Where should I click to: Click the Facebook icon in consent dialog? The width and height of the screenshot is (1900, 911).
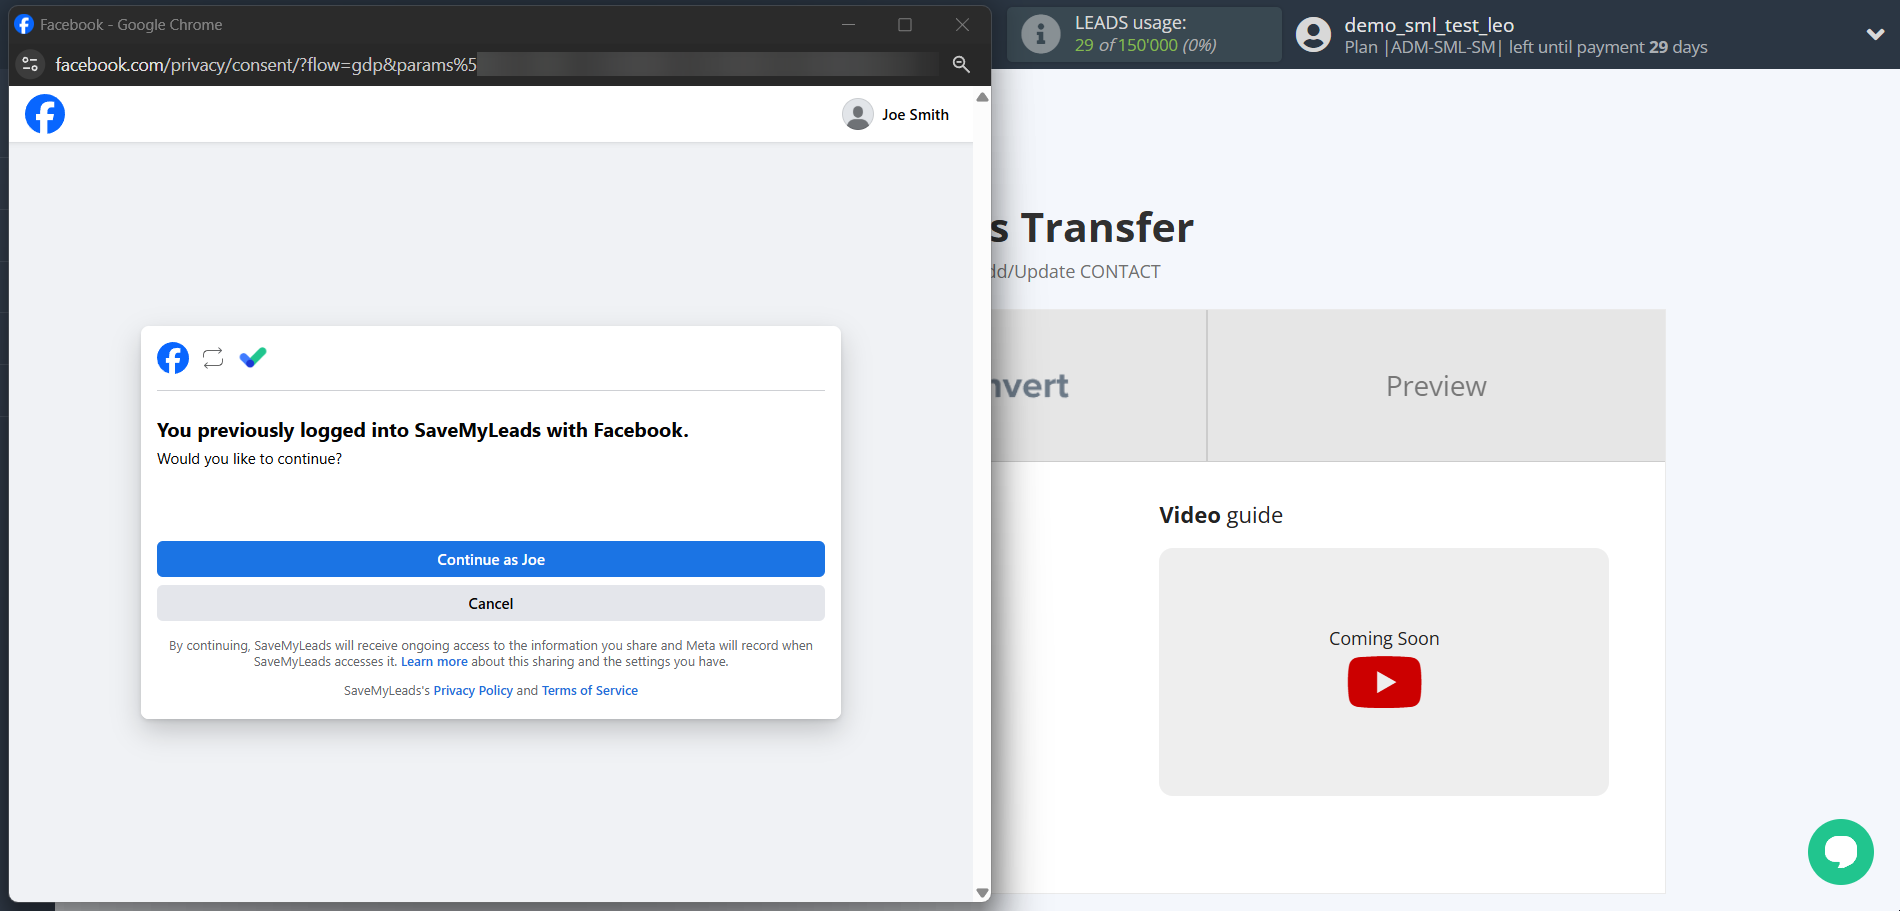coord(173,358)
